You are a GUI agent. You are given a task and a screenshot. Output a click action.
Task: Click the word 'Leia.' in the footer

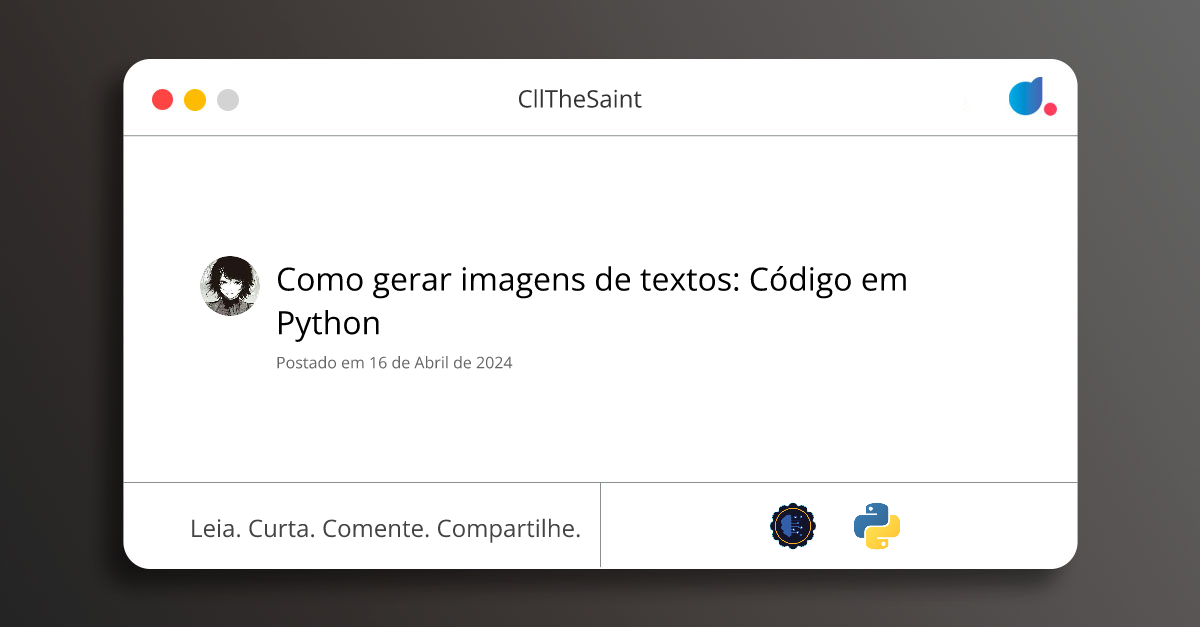215,529
